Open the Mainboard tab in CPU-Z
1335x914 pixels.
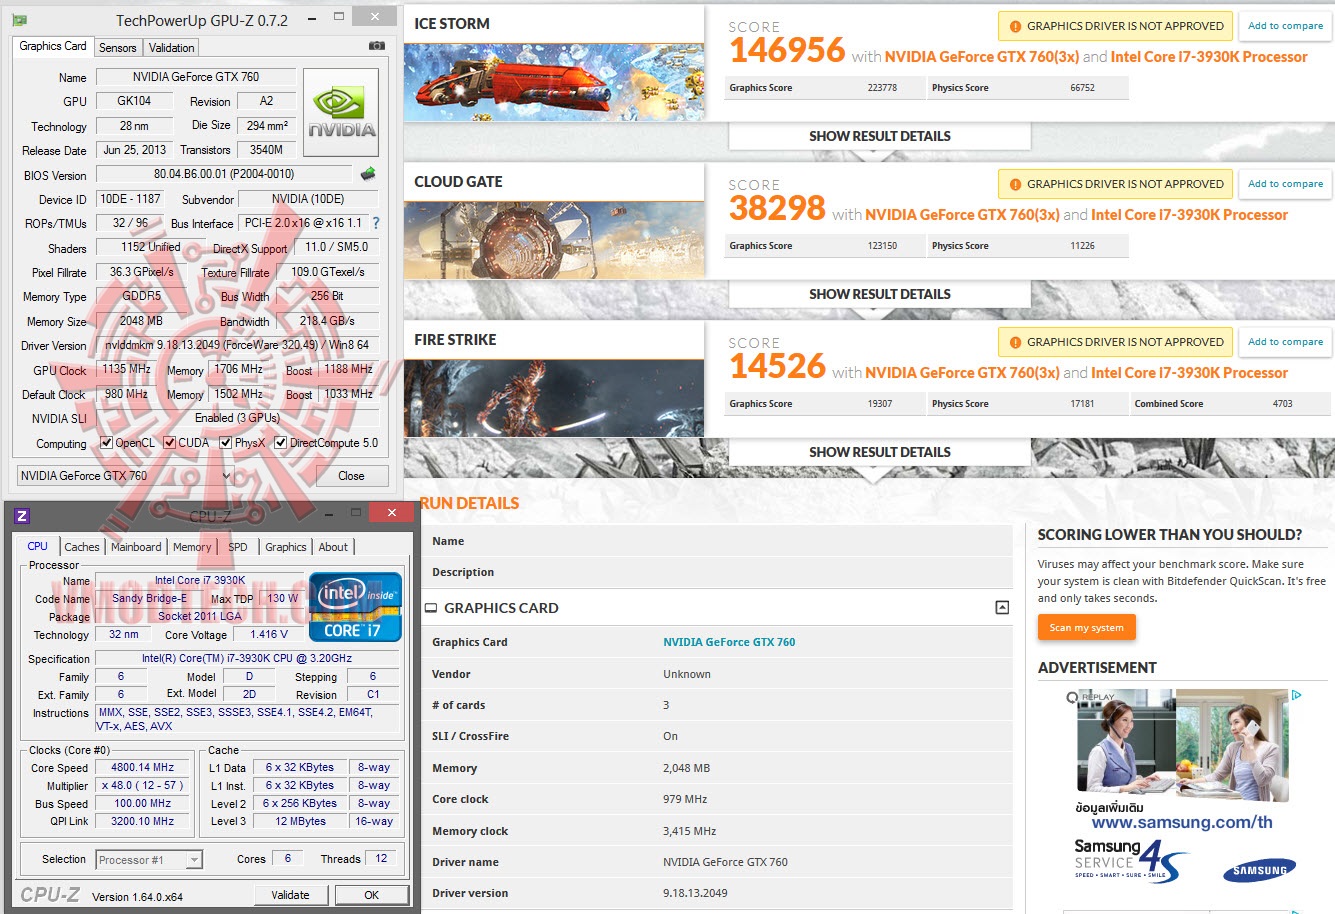click(136, 547)
